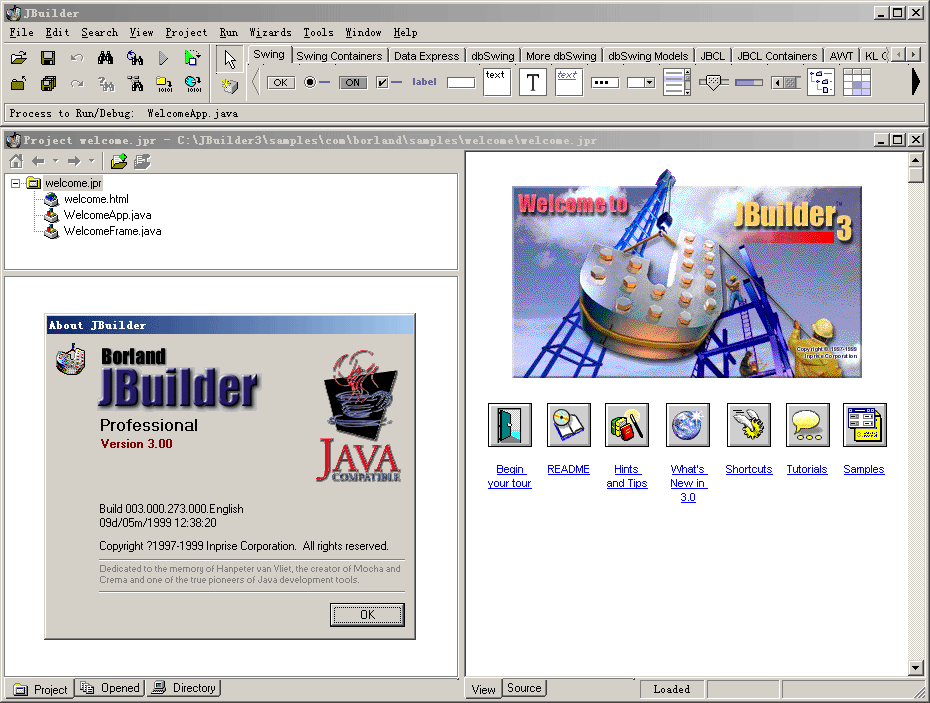The height and width of the screenshot is (703, 930).
Task: Click the Debug run icon
Action: pos(192,58)
